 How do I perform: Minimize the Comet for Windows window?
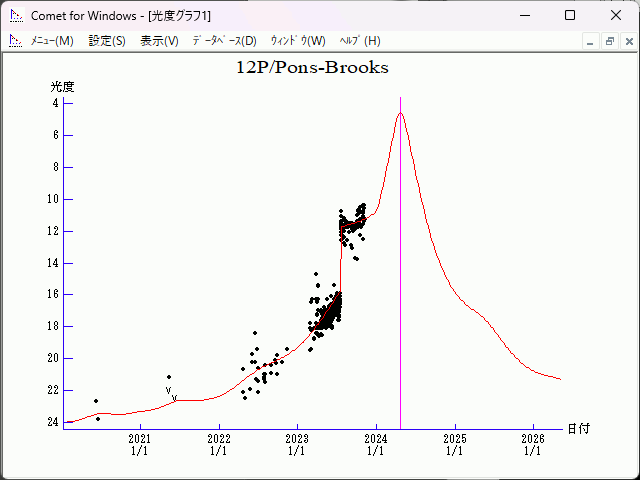pyautogui.click(x=524, y=15)
